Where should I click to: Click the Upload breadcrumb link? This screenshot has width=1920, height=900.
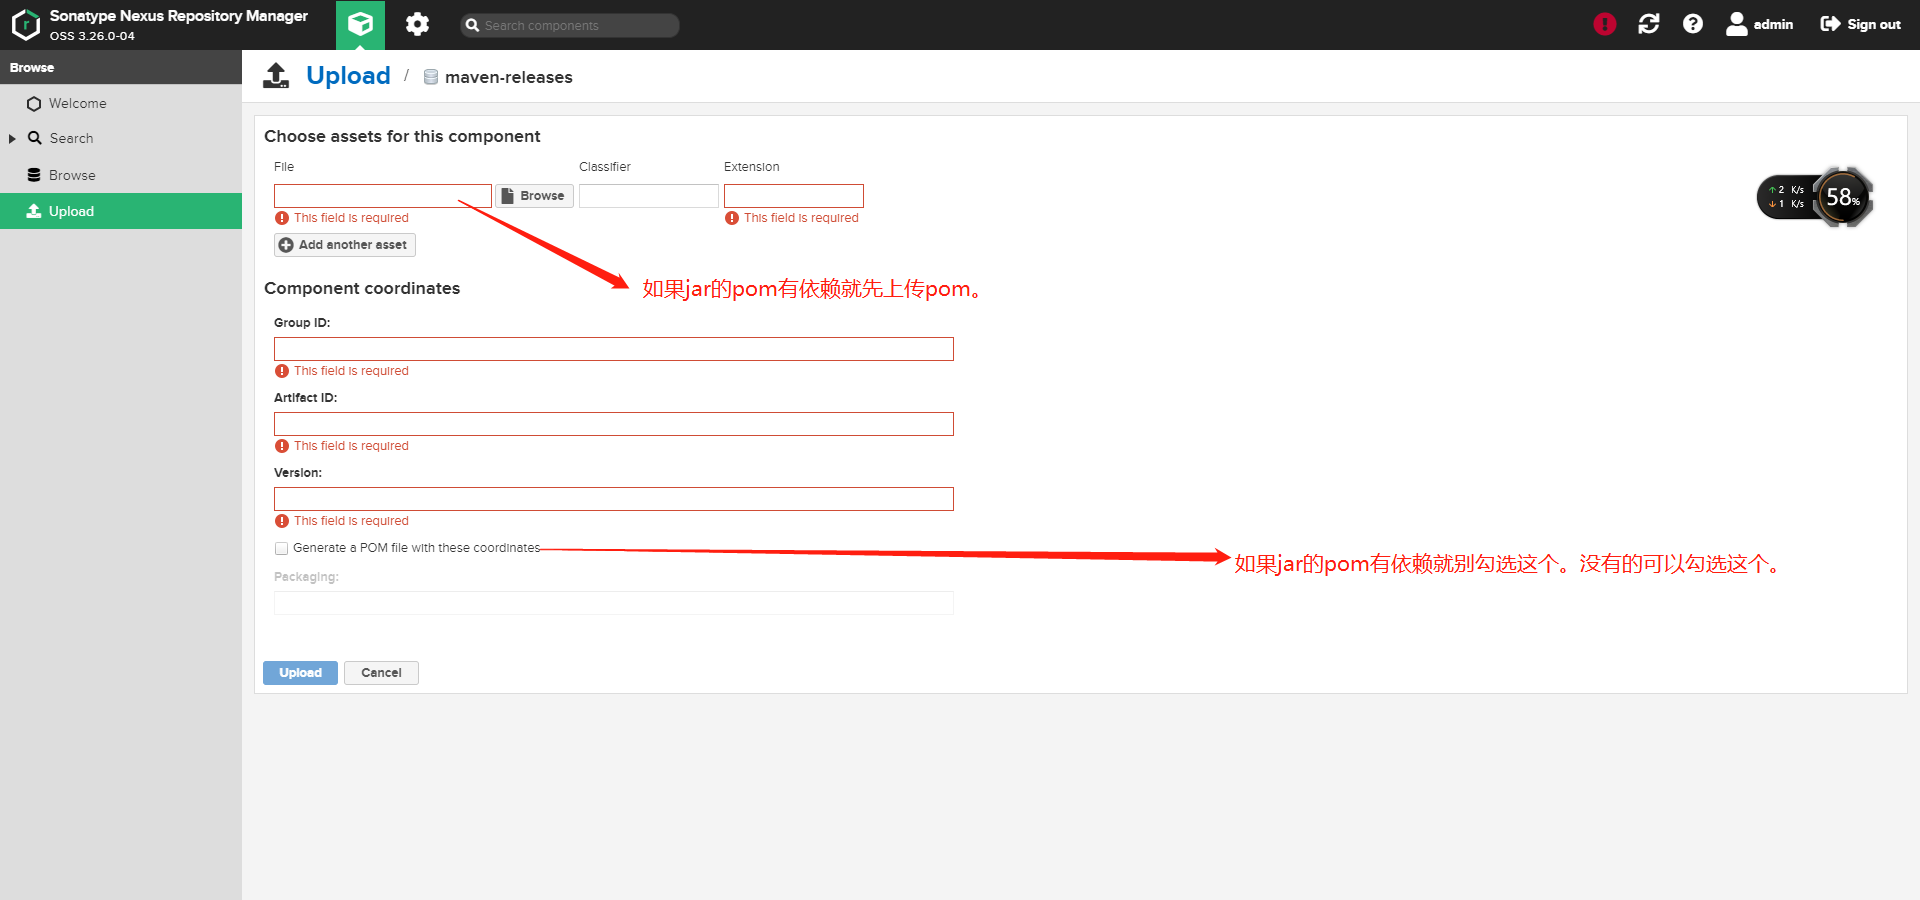point(348,76)
